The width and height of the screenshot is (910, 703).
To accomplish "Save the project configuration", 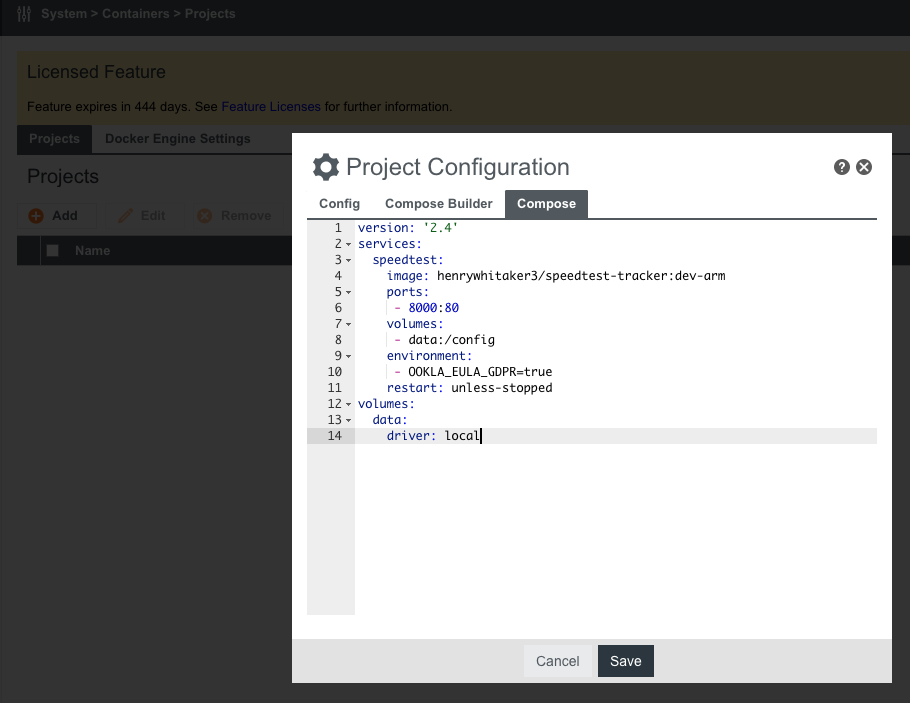I will click(x=626, y=661).
